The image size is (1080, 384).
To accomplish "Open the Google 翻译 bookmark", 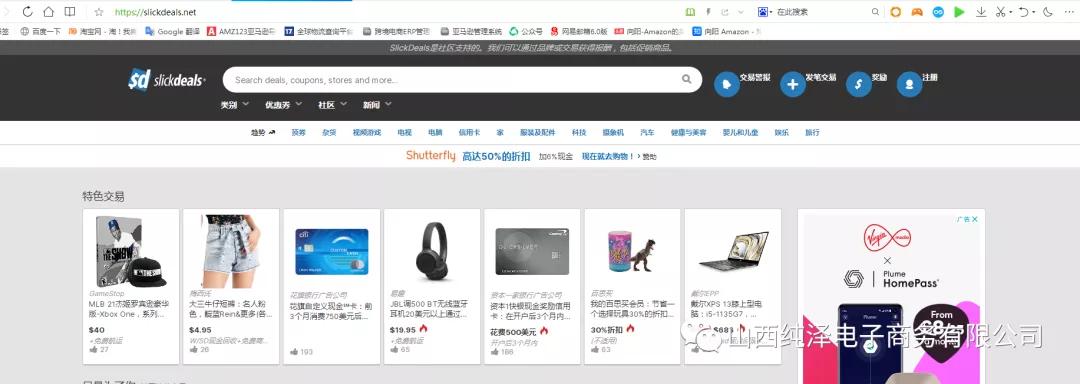I will (x=172, y=31).
